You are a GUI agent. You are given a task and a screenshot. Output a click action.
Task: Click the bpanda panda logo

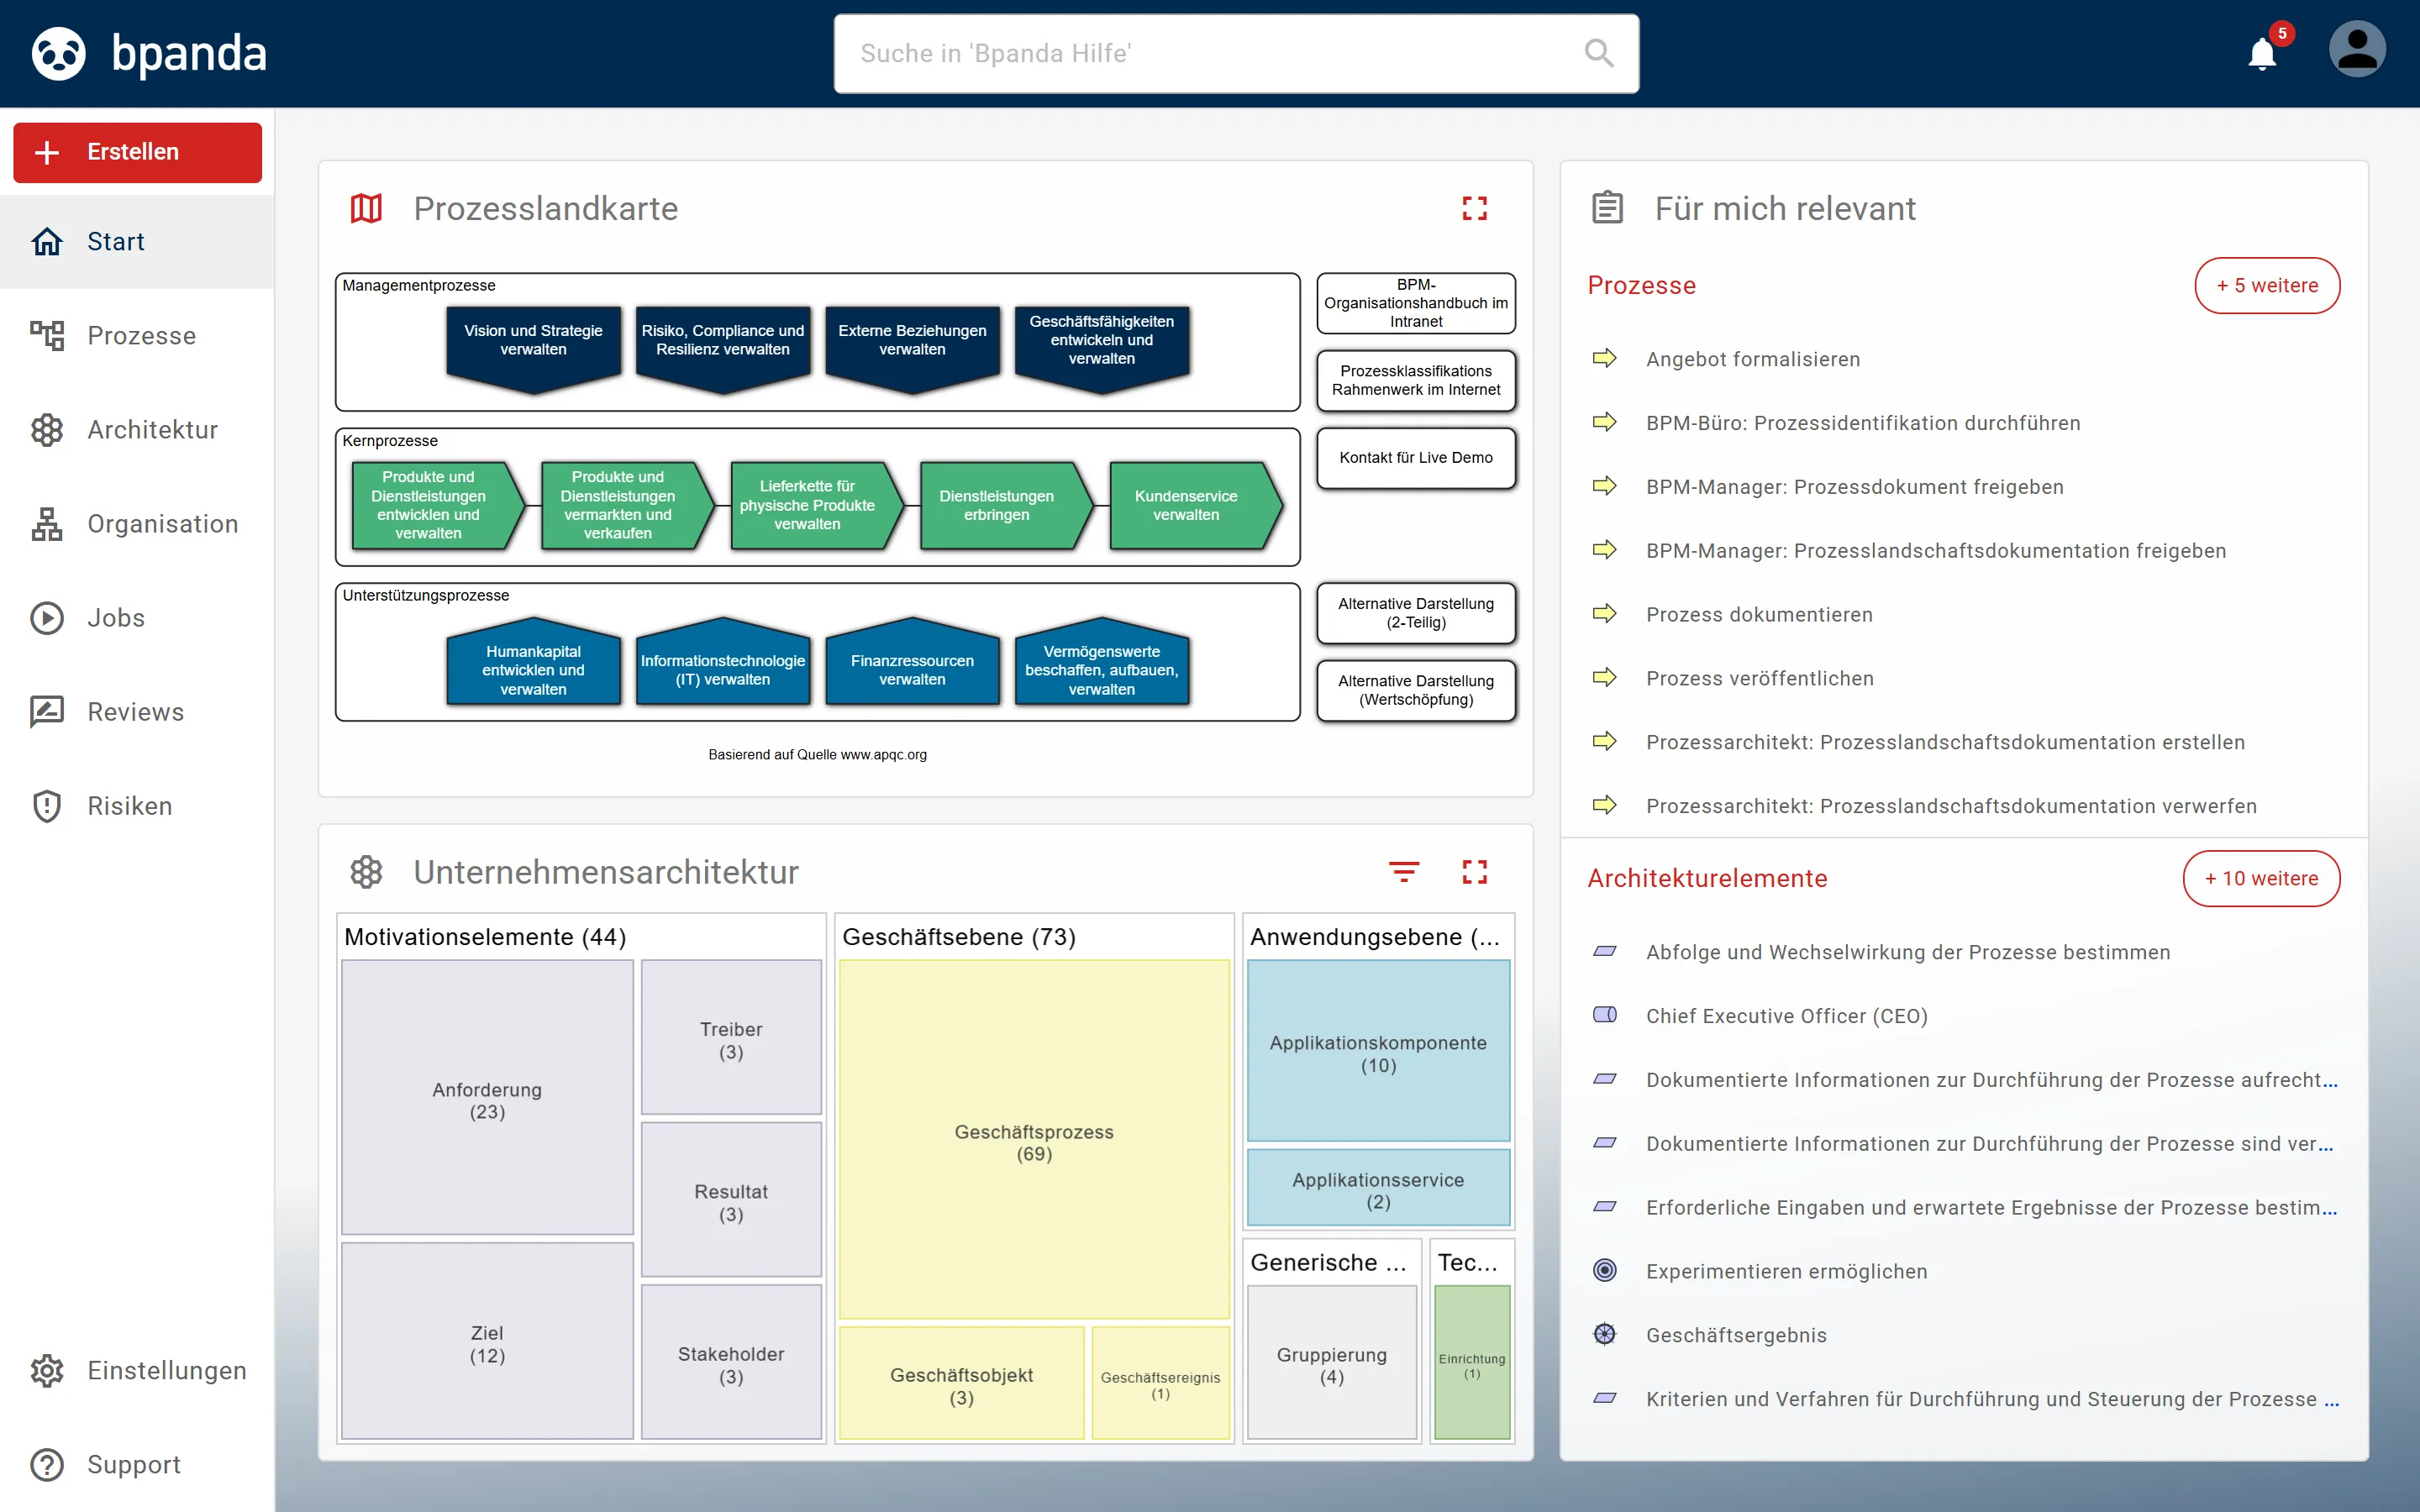click(58, 53)
